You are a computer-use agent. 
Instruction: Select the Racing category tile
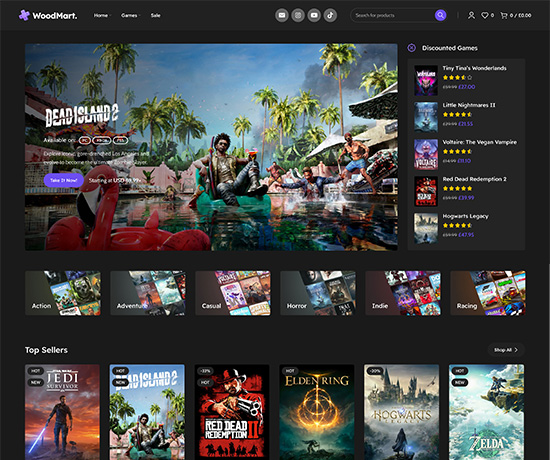pos(488,293)
